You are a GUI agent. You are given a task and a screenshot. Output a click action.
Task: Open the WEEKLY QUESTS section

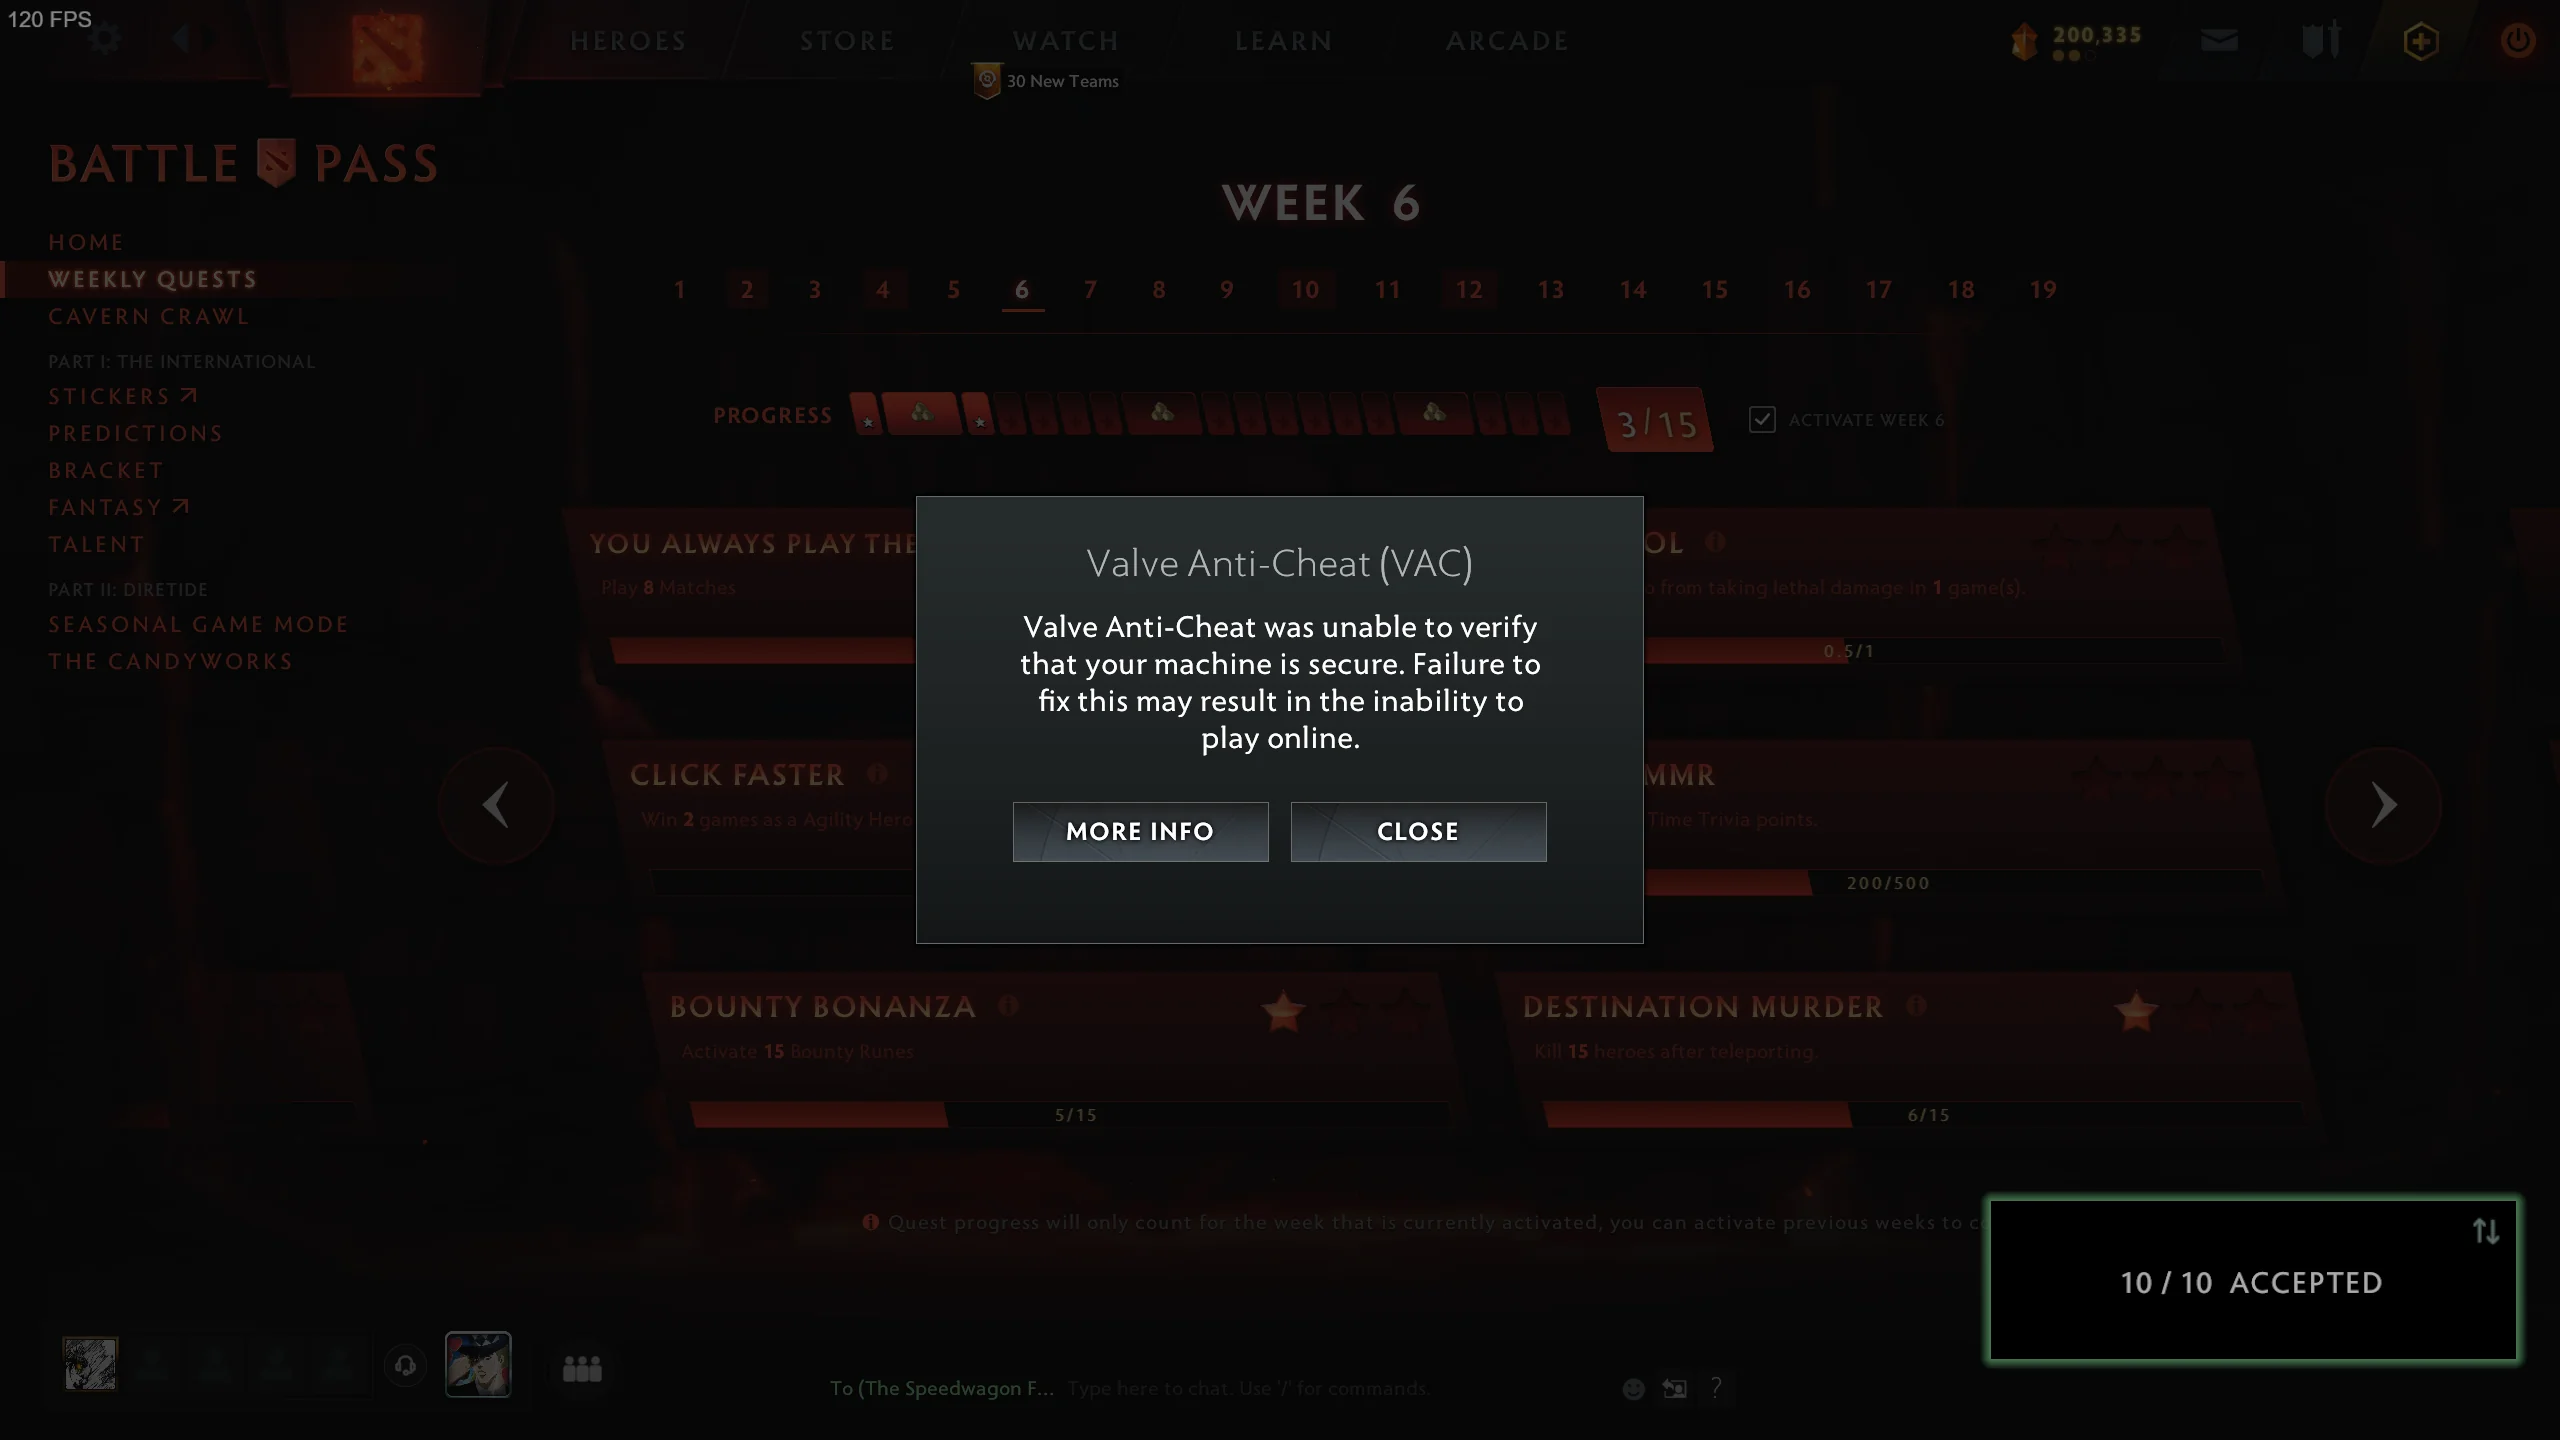pos(151,278)
